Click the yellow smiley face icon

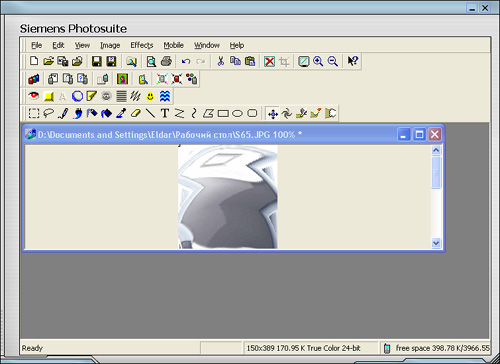click(x=150, y=96)
